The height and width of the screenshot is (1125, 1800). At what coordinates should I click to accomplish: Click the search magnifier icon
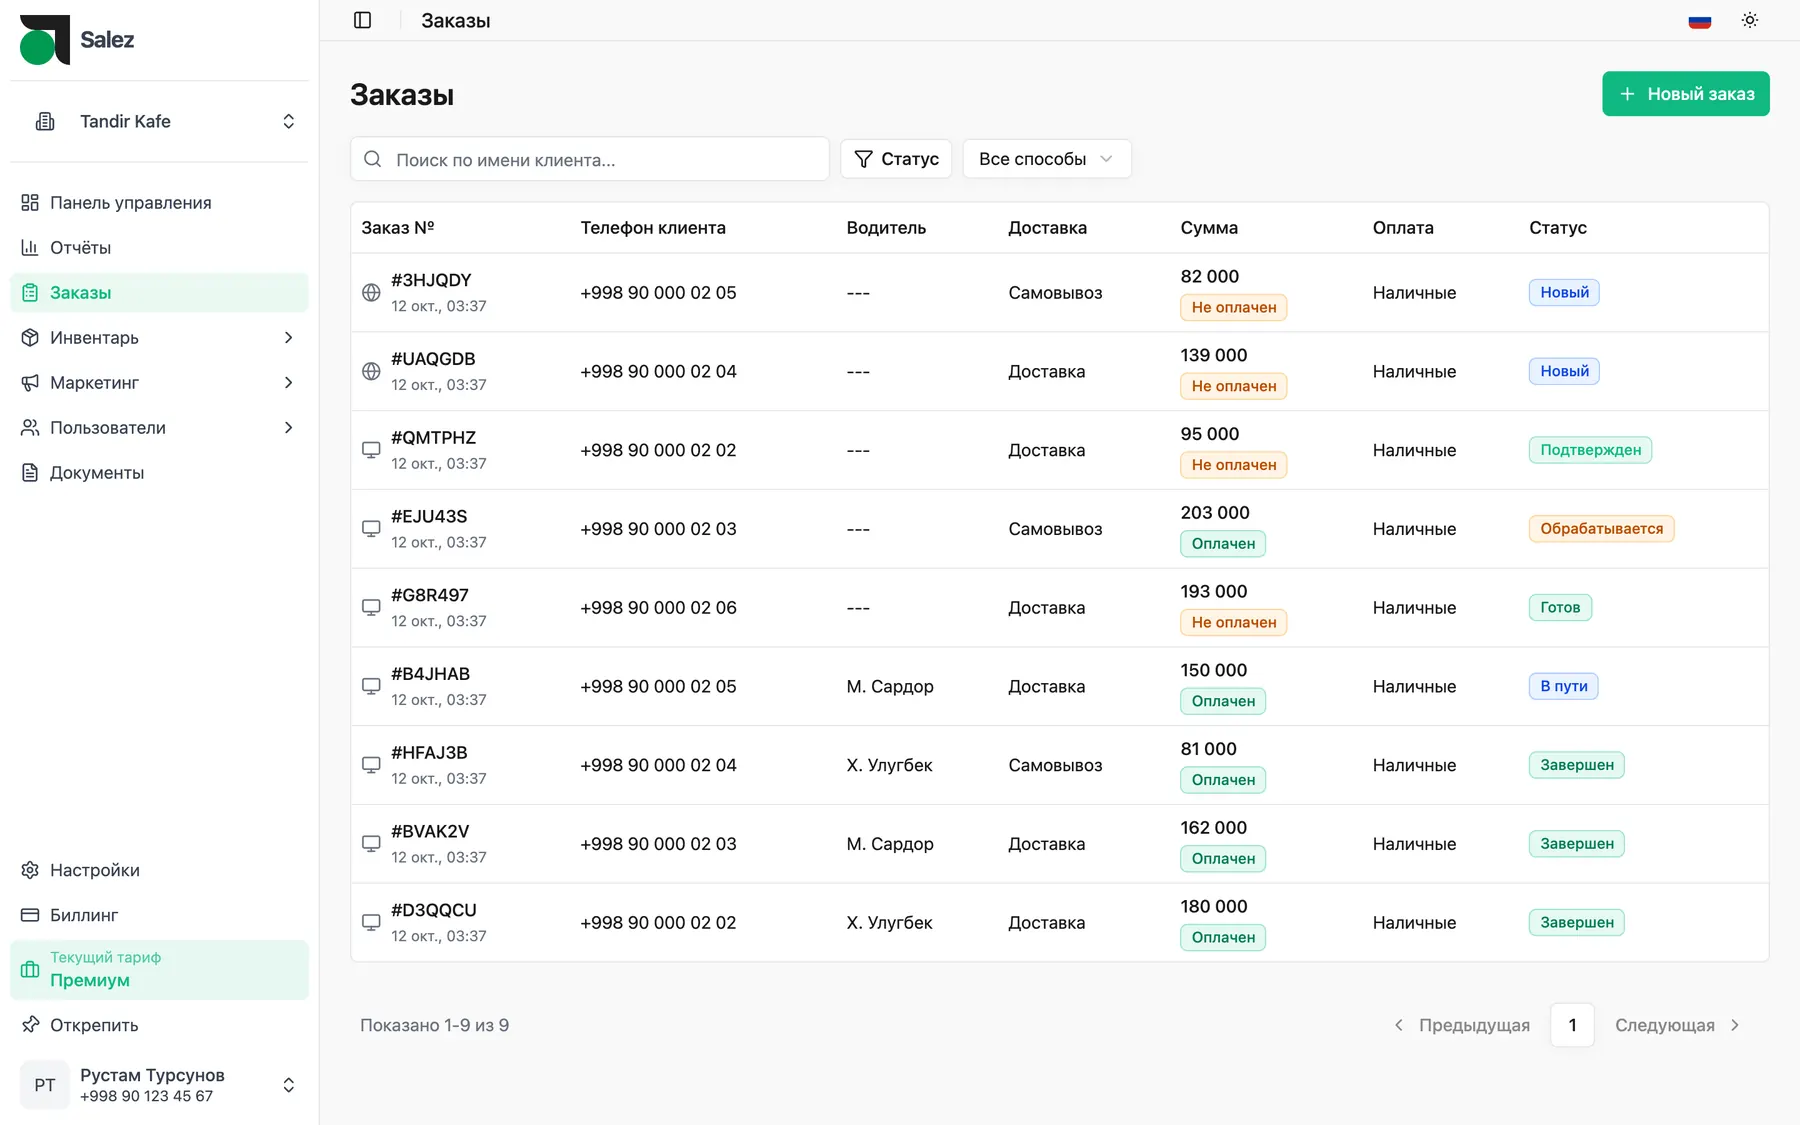[x=373, y=159]
